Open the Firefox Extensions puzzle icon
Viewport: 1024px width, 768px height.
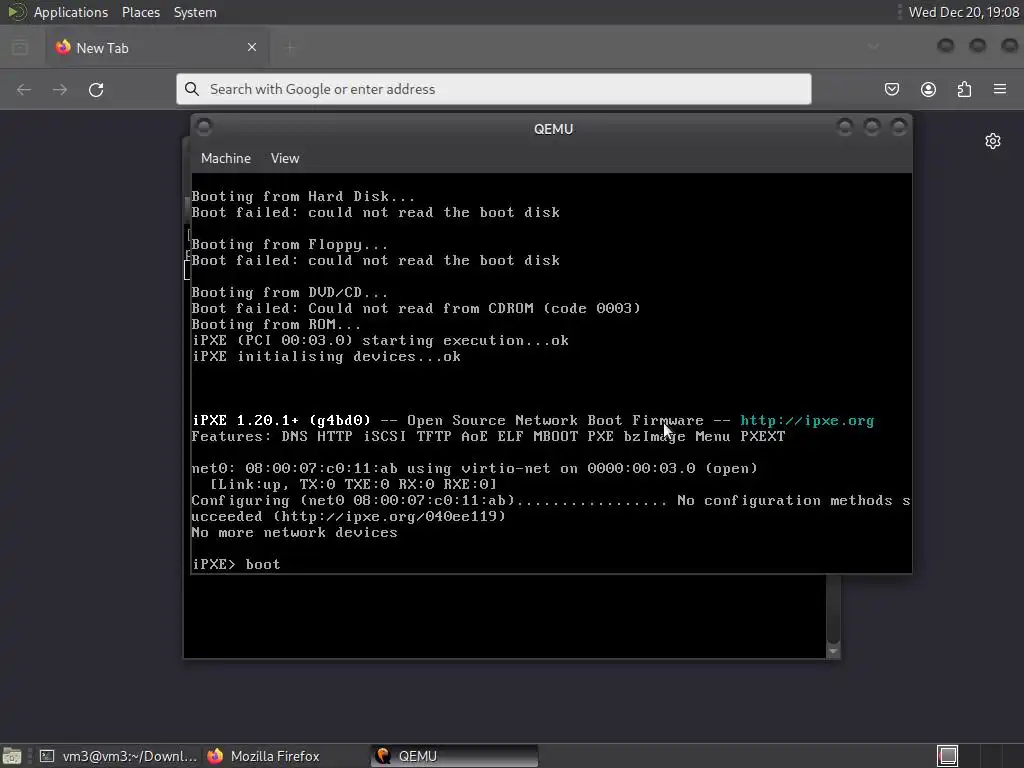click(x=965, y=89)
